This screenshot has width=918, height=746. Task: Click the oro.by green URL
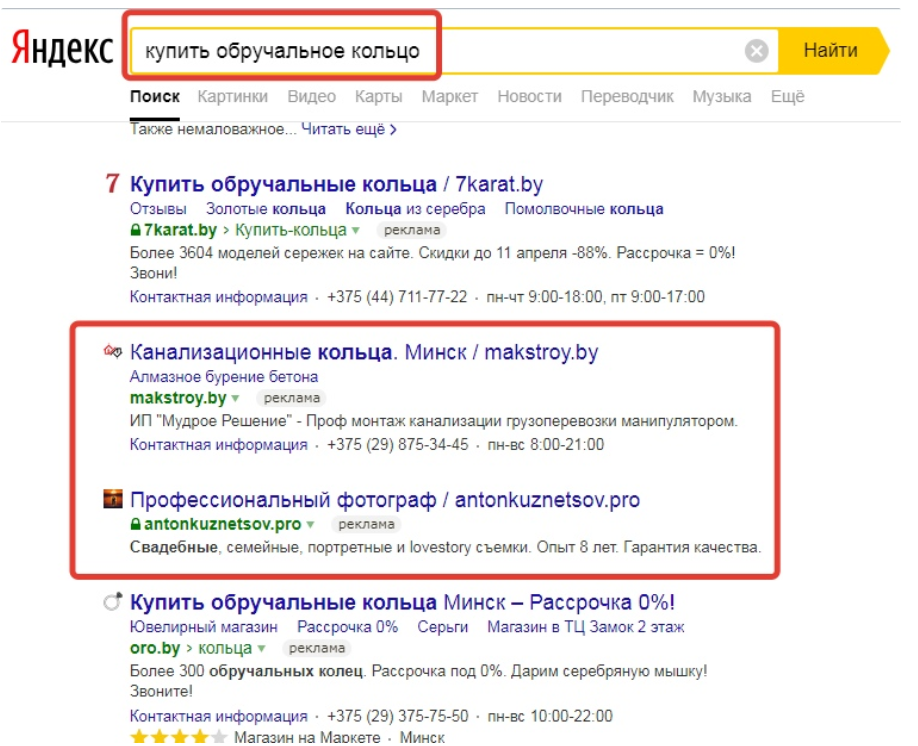point(155,648)
